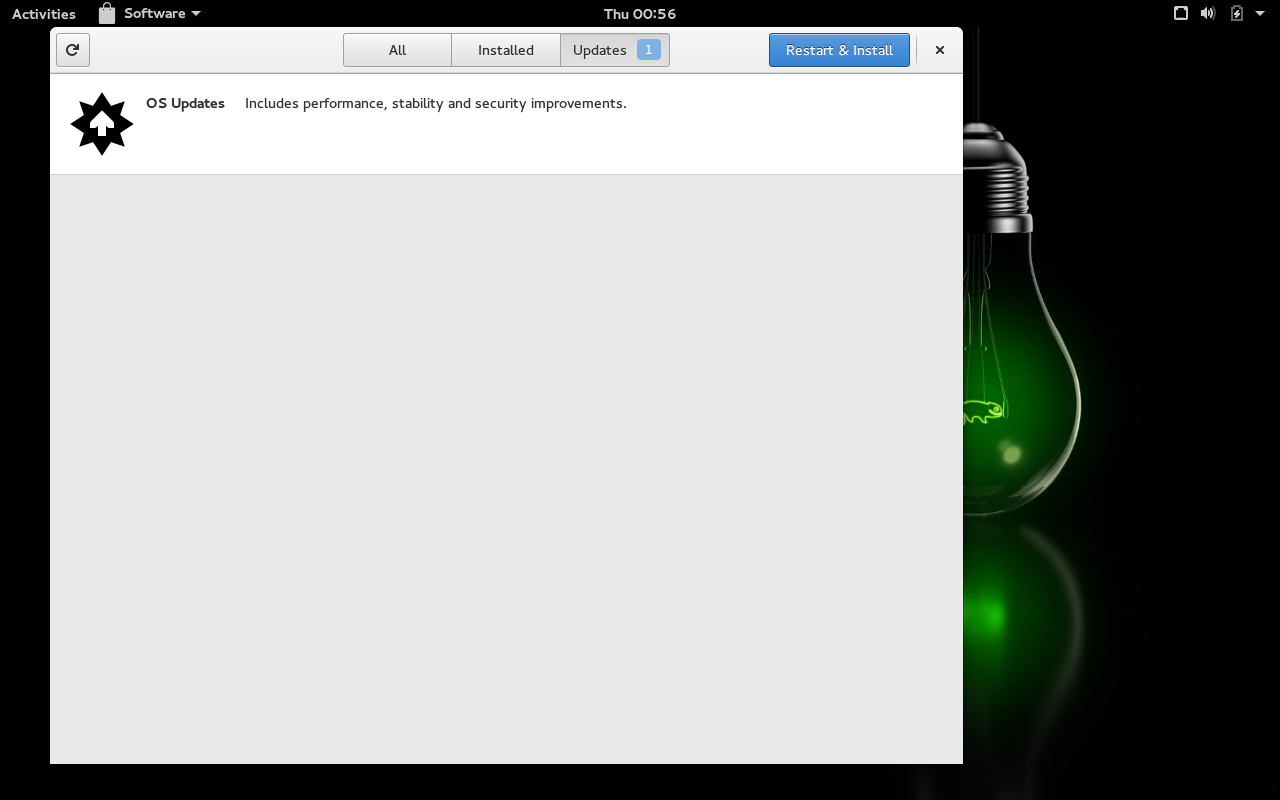Close the Software window

939,50
